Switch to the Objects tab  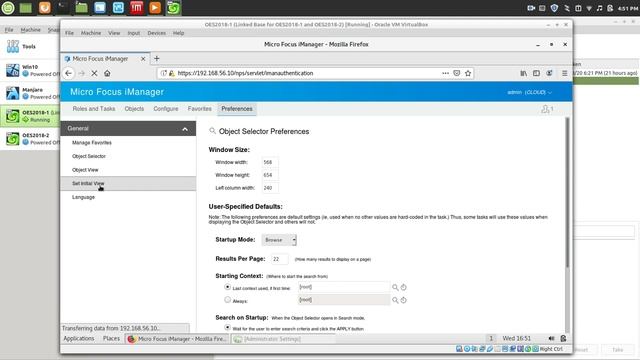pyautogui.click(x=134, y=109)
